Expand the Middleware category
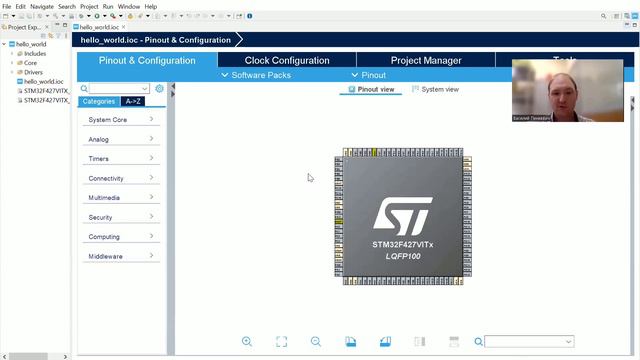Image resolution: width=640 pixels, height=360 pixels. click(x=121, y=256)
